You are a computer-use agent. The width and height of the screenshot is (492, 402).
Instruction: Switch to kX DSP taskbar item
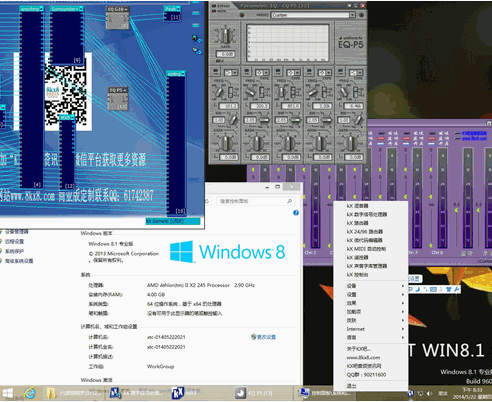(x=137, y=393)
